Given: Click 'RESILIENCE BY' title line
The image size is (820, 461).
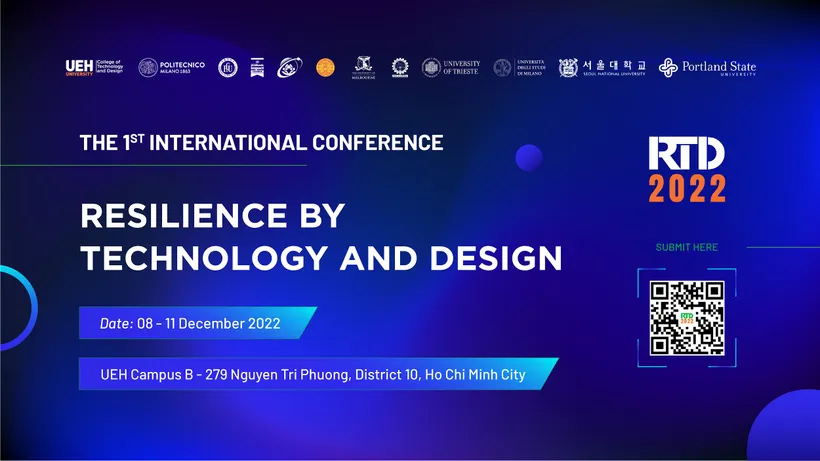Looking at the screenshot, I should click(x=212, y=215).
